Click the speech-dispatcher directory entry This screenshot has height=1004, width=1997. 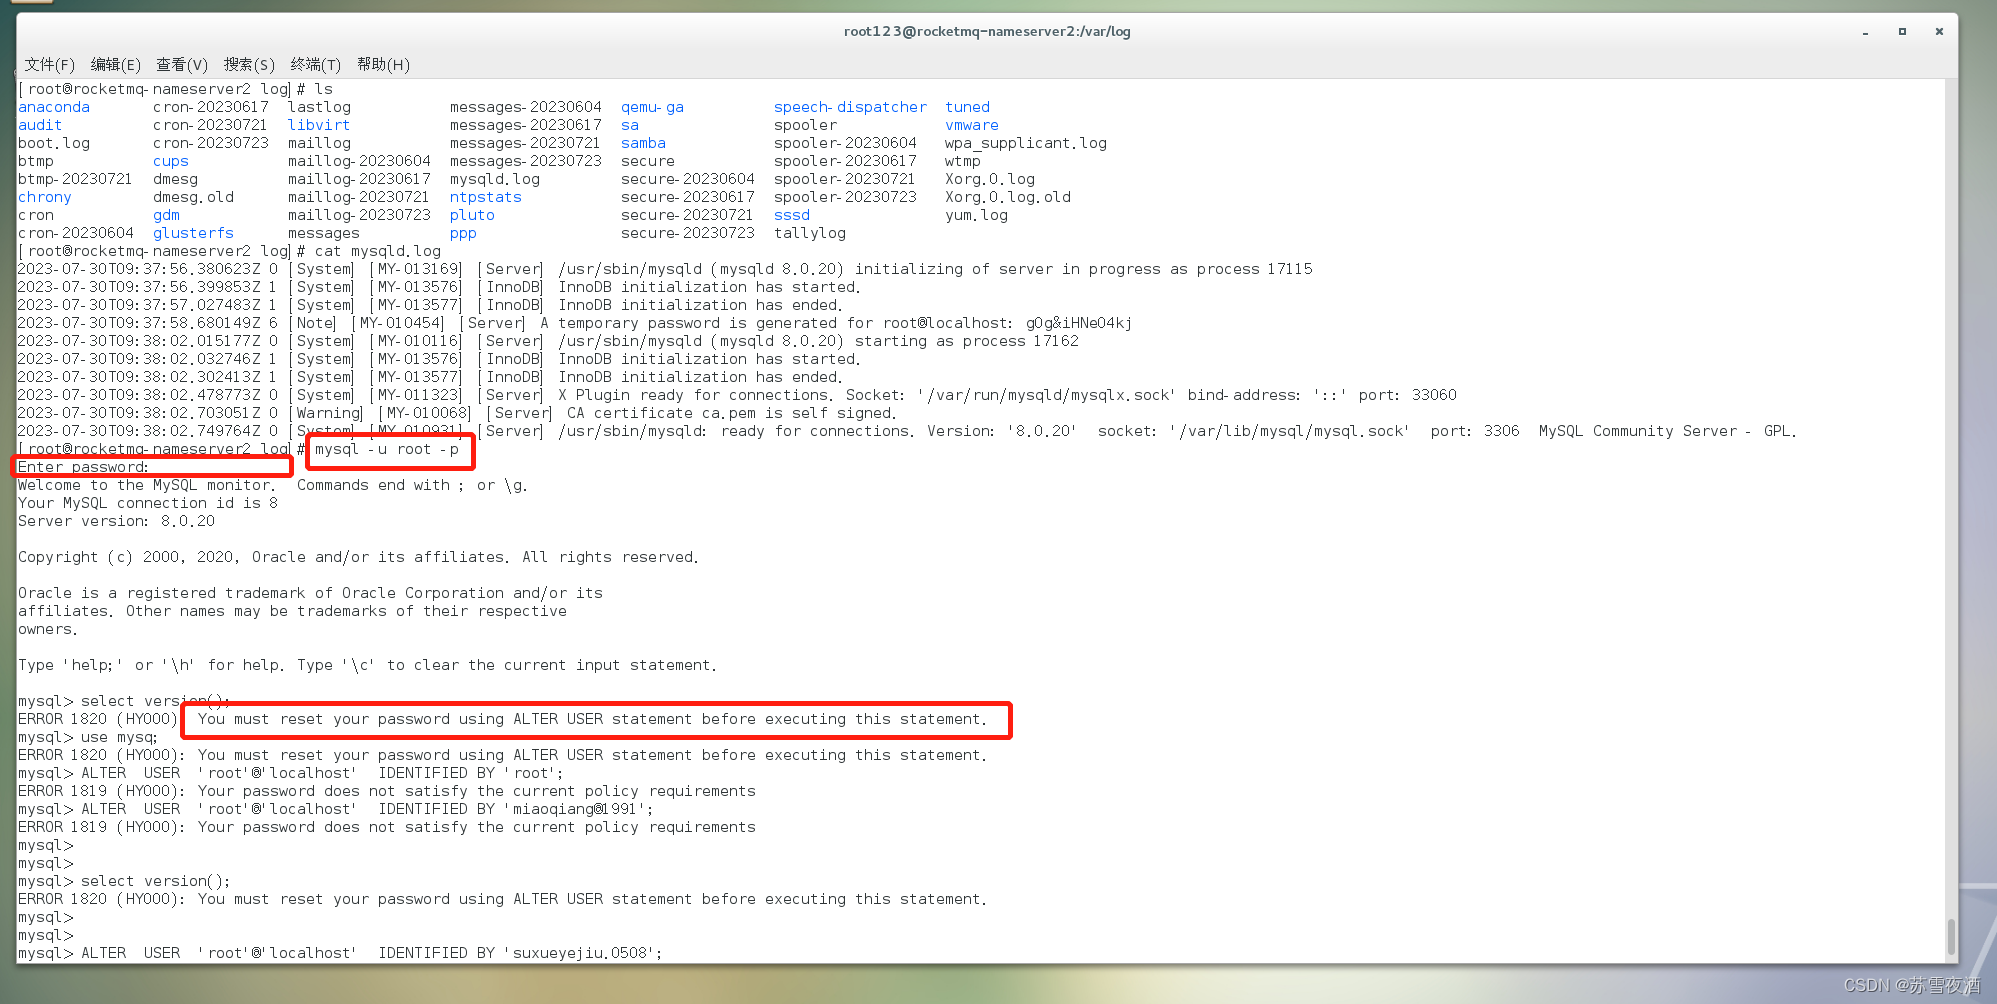click(x=849, y=107)
